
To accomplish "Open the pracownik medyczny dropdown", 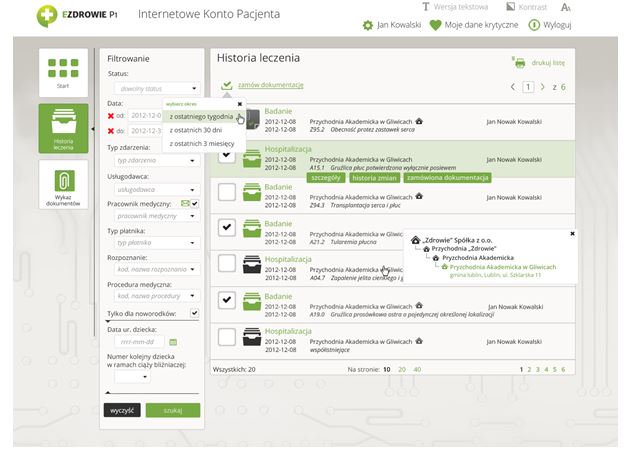I will pos(156,216).
